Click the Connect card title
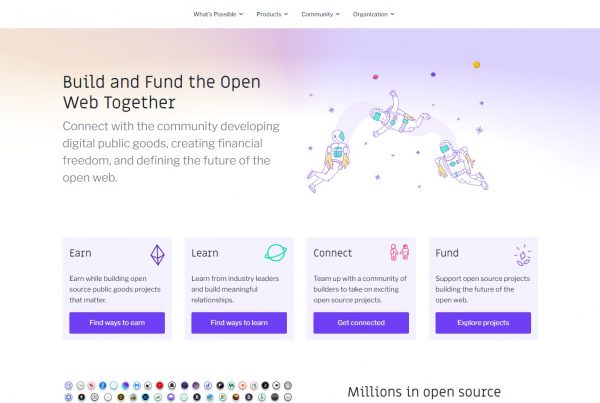Image resolution: width=600 pixels, height=403 pixels. tap(333, 253)
